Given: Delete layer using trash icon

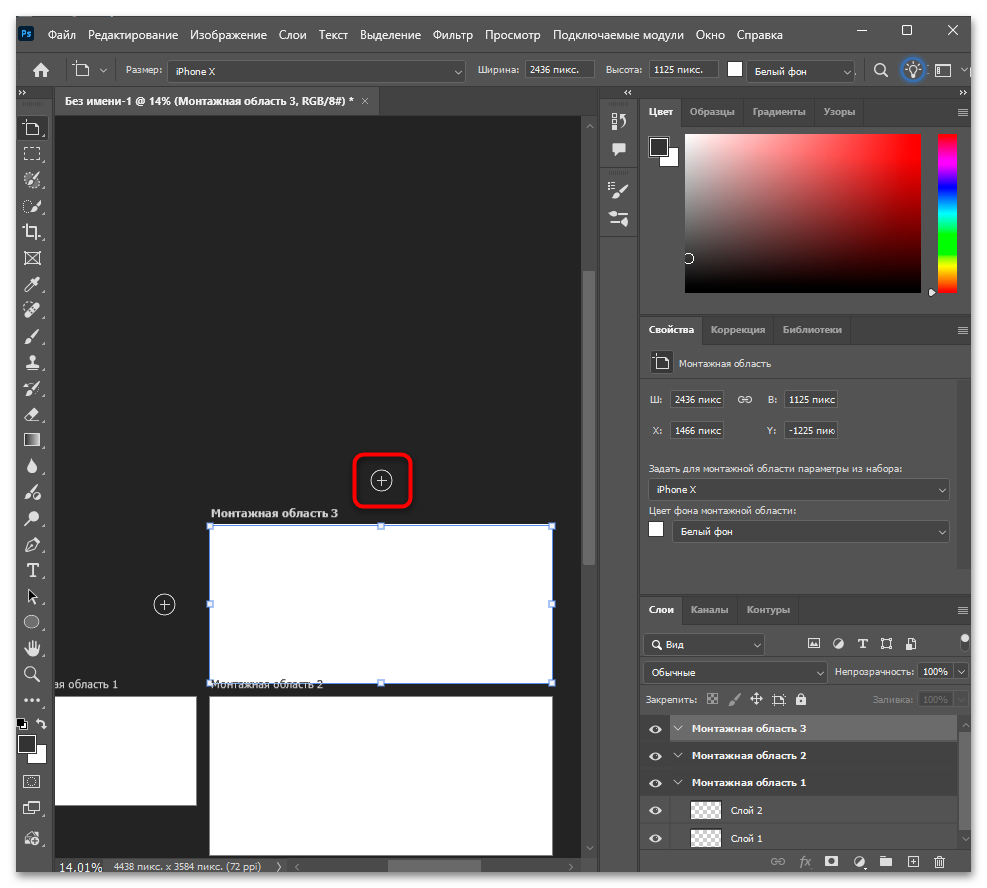Looking at the screenshot, I should point(939,861).
